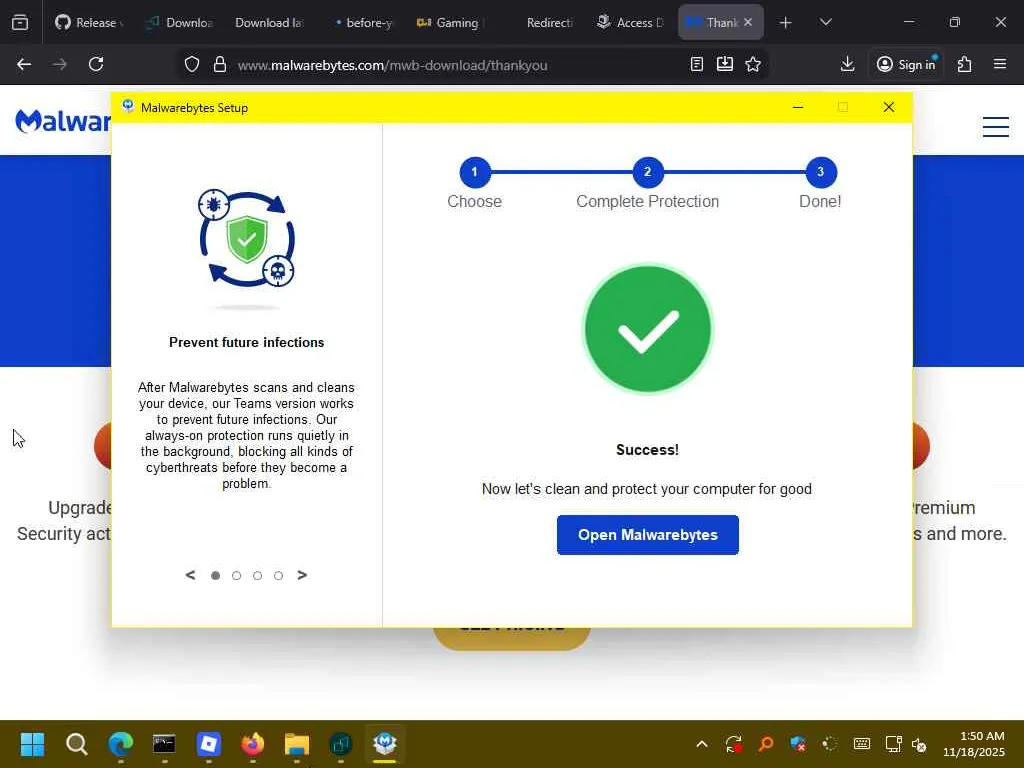The image size is (1024, 768).
Task: Click step 2 Complete Protection circle
Action: 648,172
